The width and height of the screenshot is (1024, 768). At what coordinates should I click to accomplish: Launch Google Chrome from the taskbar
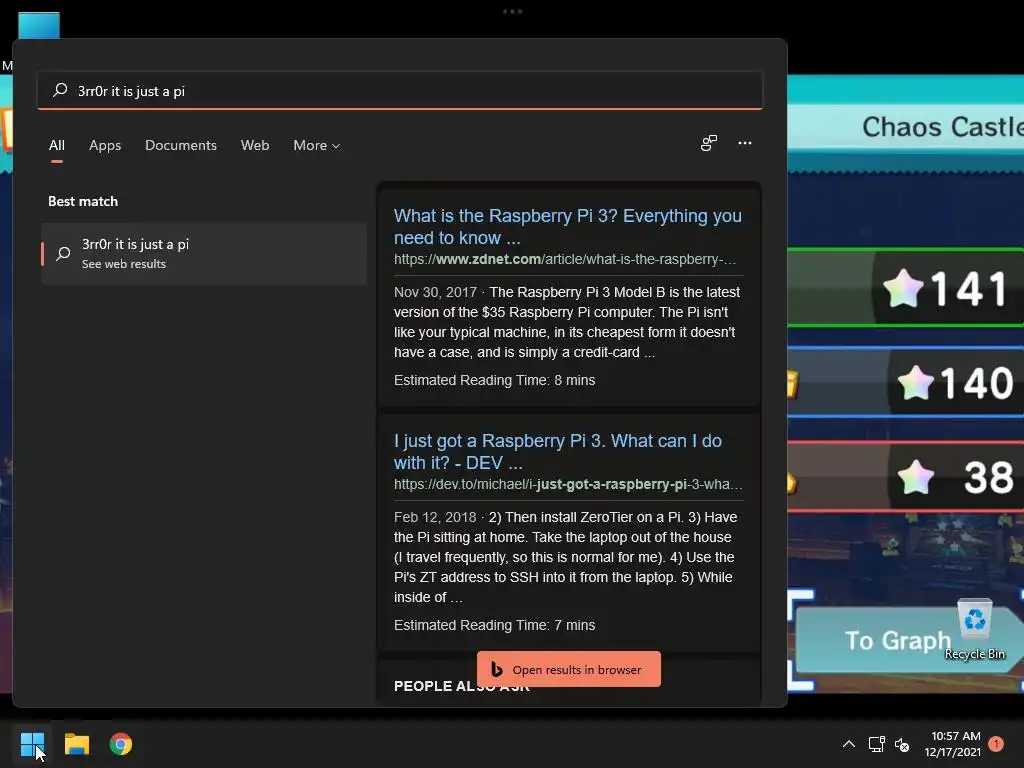pos(121,744)
